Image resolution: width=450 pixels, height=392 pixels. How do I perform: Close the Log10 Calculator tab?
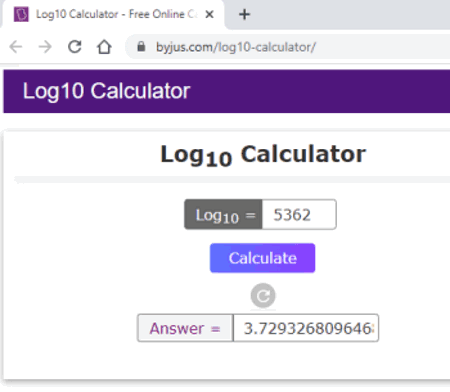click(x=209, y=14)
